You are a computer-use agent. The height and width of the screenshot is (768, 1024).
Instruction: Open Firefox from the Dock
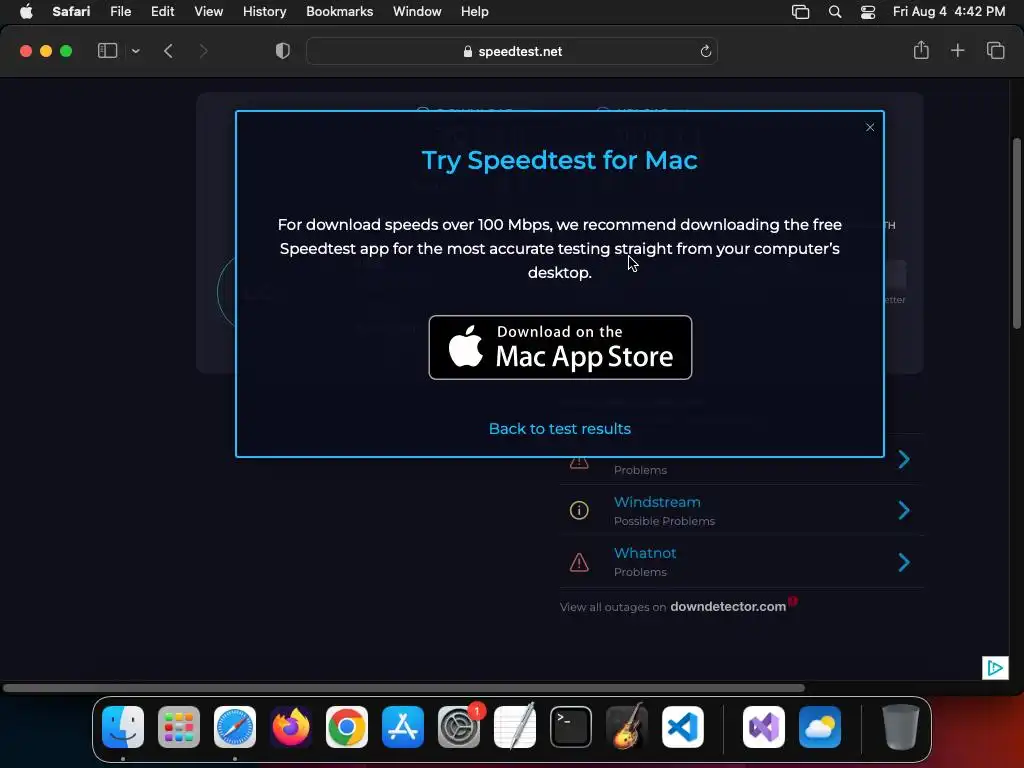(x=291, y=727)
